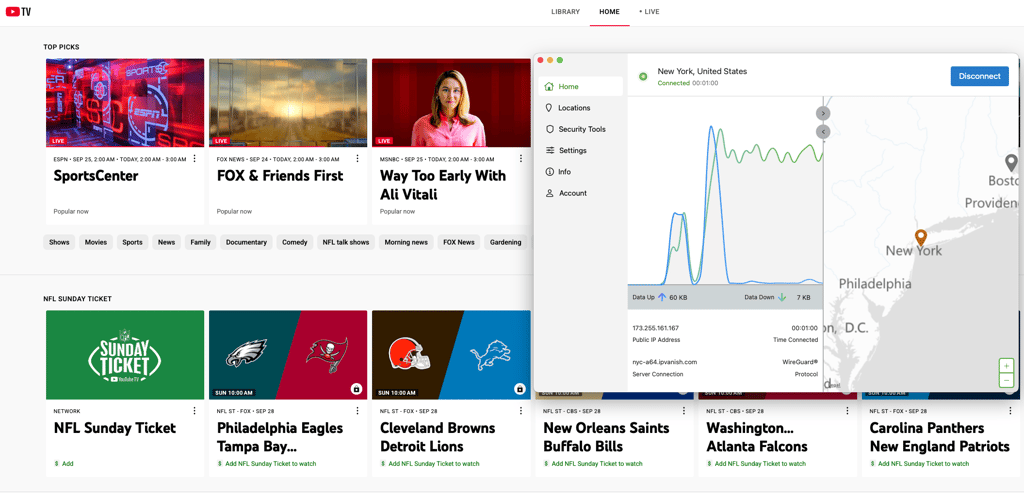Select the Gardening filter chip

tap(505, 242)
